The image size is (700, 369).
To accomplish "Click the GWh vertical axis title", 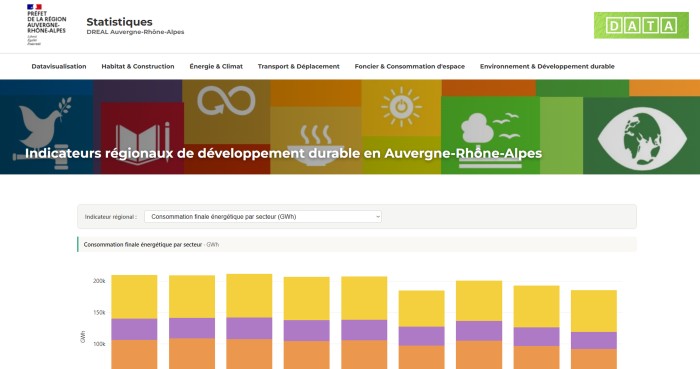I will click(x=83, y=337).
